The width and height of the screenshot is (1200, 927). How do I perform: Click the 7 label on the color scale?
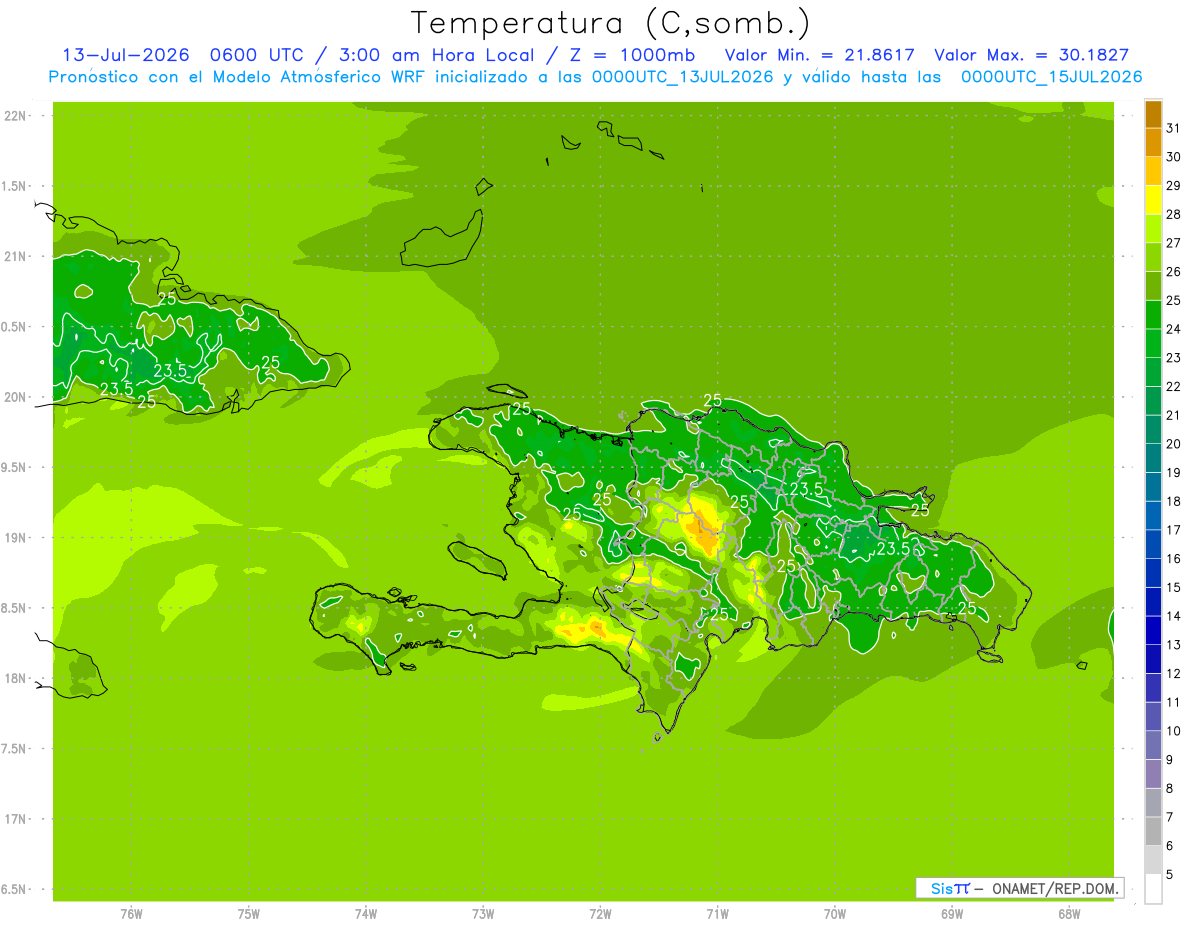pyautogui.click(x=1169, y=818)
